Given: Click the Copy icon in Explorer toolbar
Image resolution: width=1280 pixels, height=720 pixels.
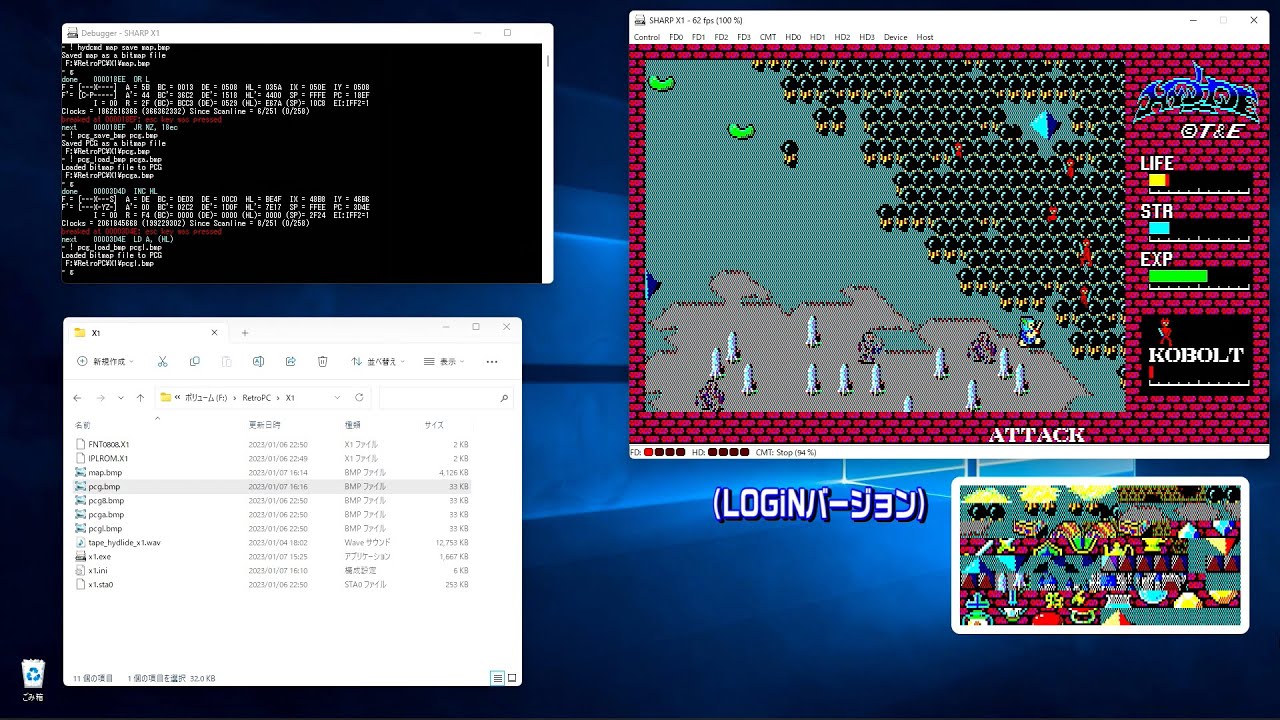Looking at the screenshot, I should 195,361.
